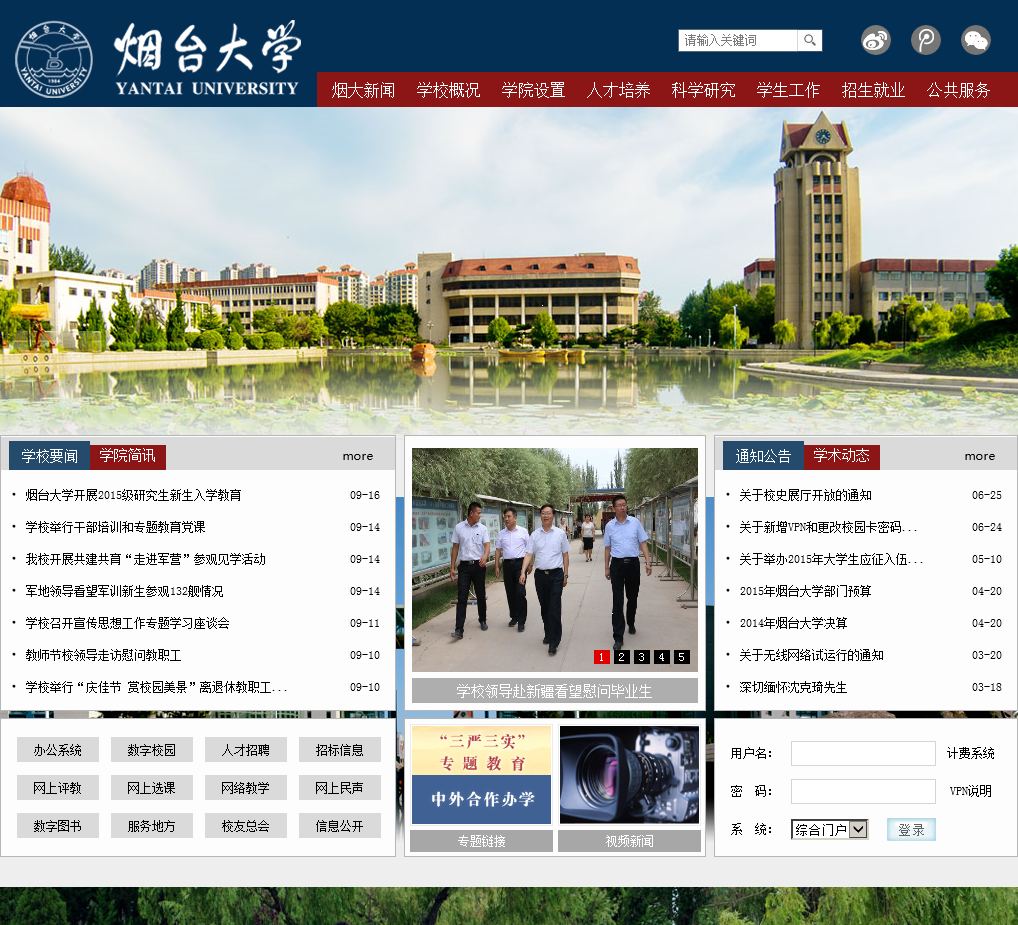1018x925 pixels.
Task: Select slide 5 in the photo carousel
Action: 682,657
